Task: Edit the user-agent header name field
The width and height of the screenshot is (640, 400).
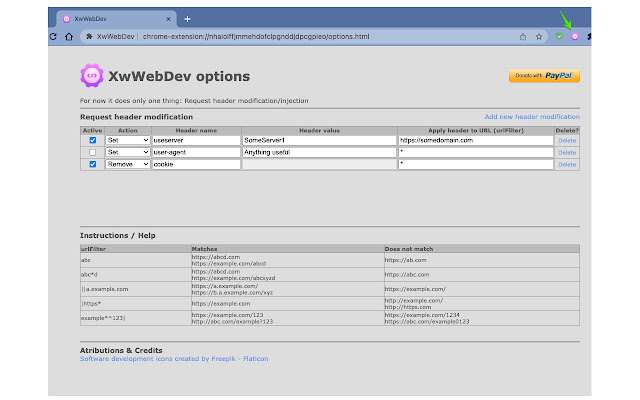Action: coord(196,152)
